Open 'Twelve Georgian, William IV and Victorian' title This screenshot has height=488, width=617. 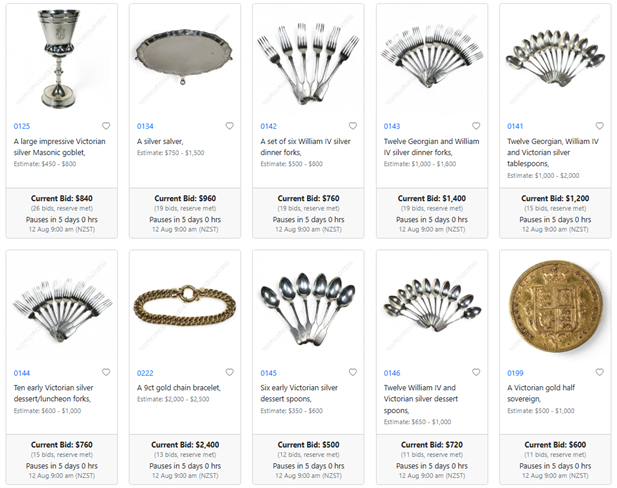[552, 152]
